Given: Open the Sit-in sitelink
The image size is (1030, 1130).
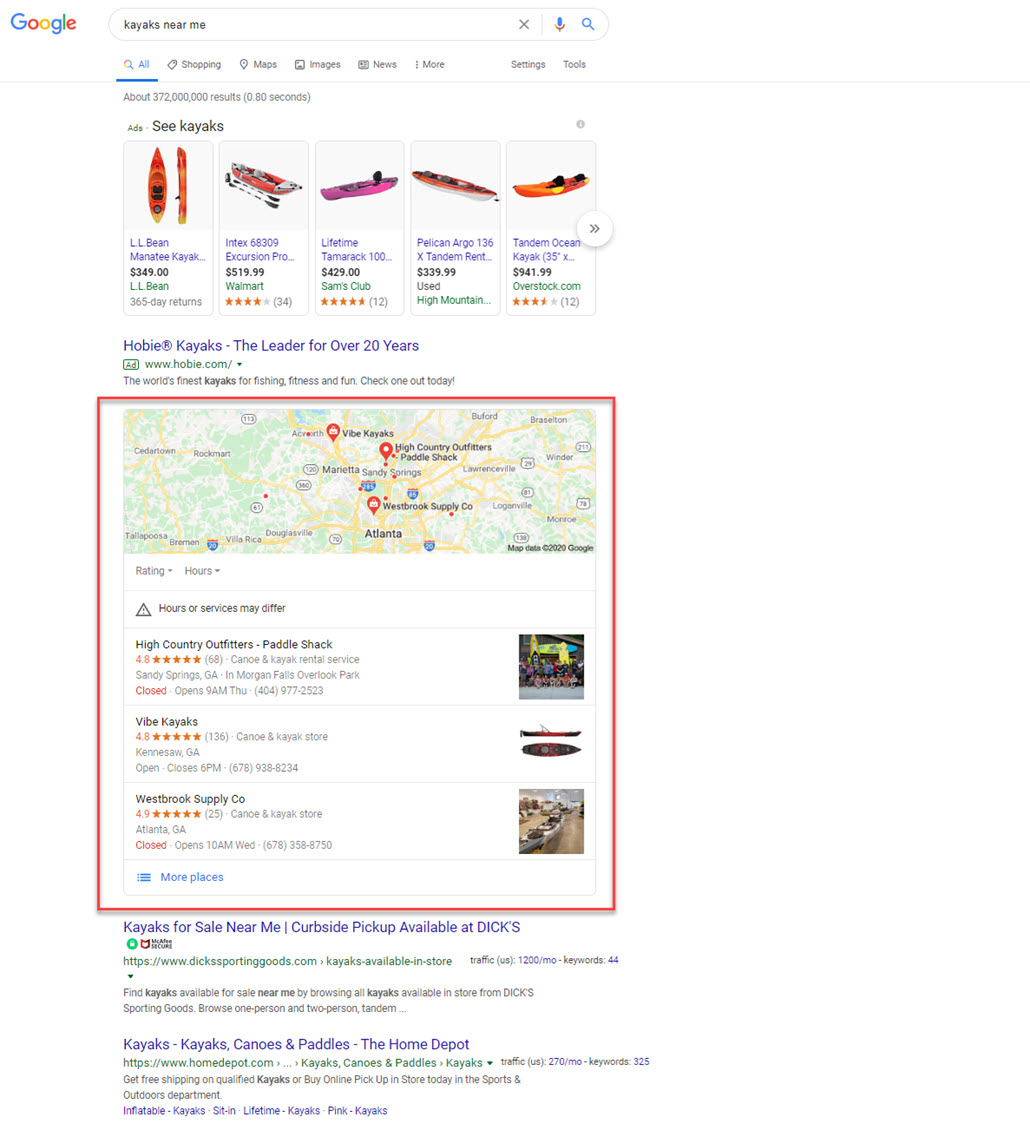Looking at the screenshot, I should [224, 1111].
